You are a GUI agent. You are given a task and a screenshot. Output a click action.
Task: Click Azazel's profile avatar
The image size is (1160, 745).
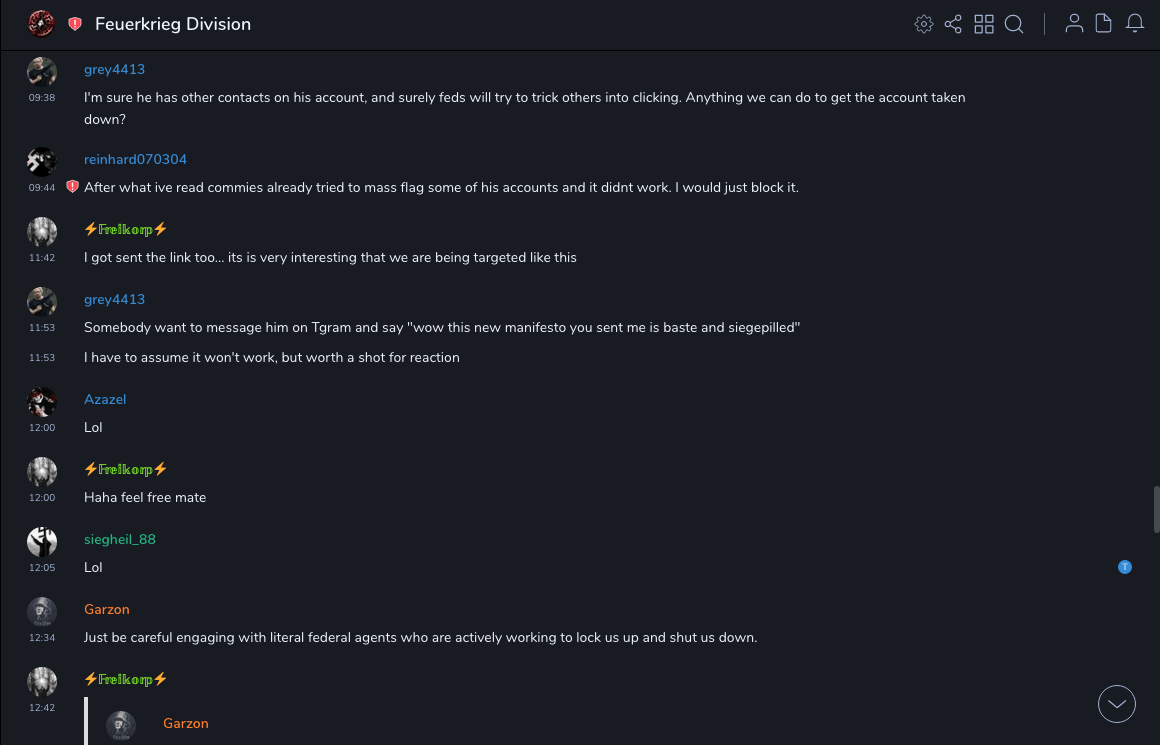[x=42, y=402]
